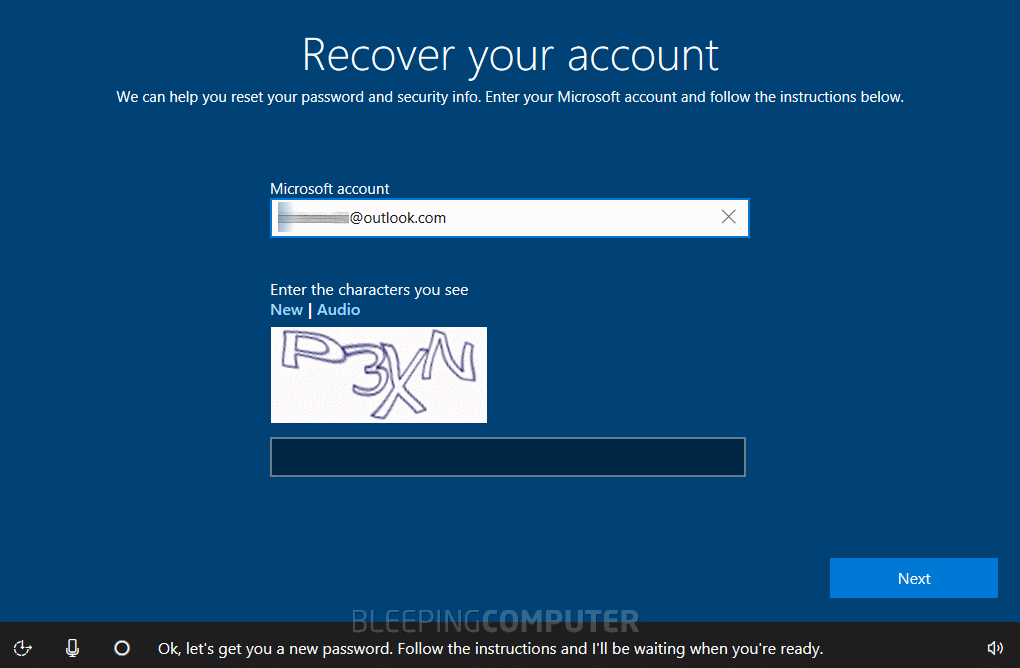Open accessibility options beside the microphone icon
Viewport: 1020px width, 668px height.
22,648
